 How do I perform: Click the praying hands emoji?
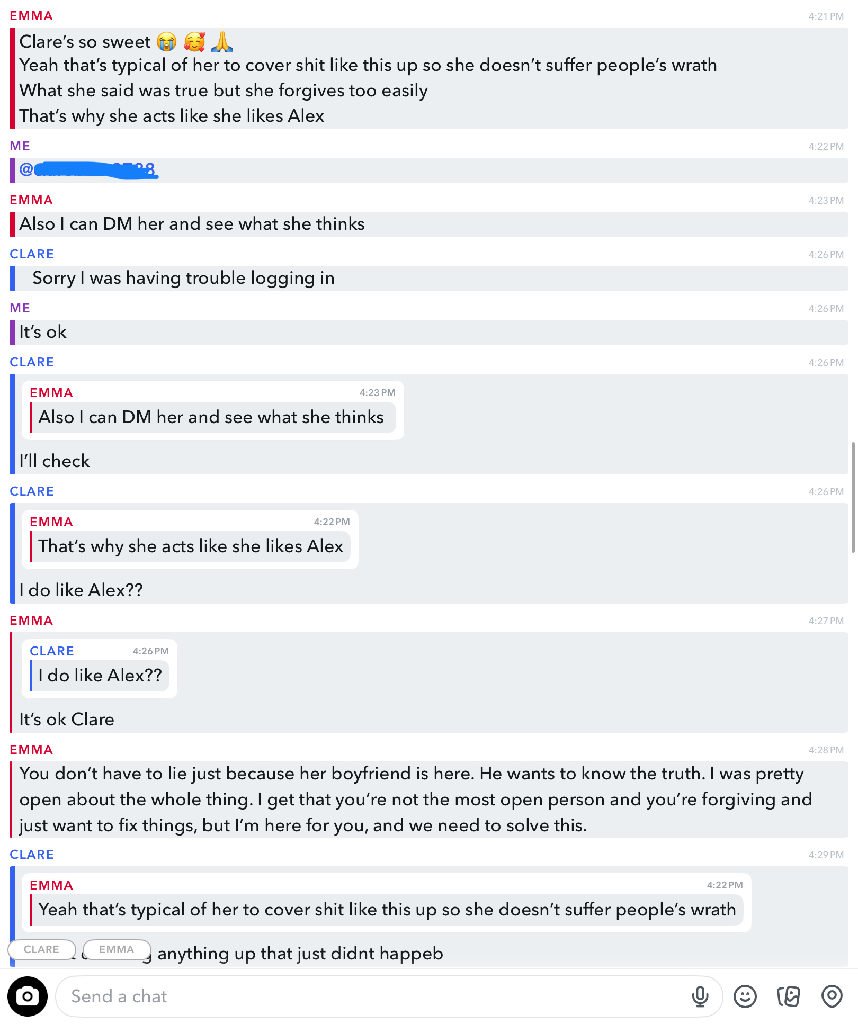(x=222, y=42)
